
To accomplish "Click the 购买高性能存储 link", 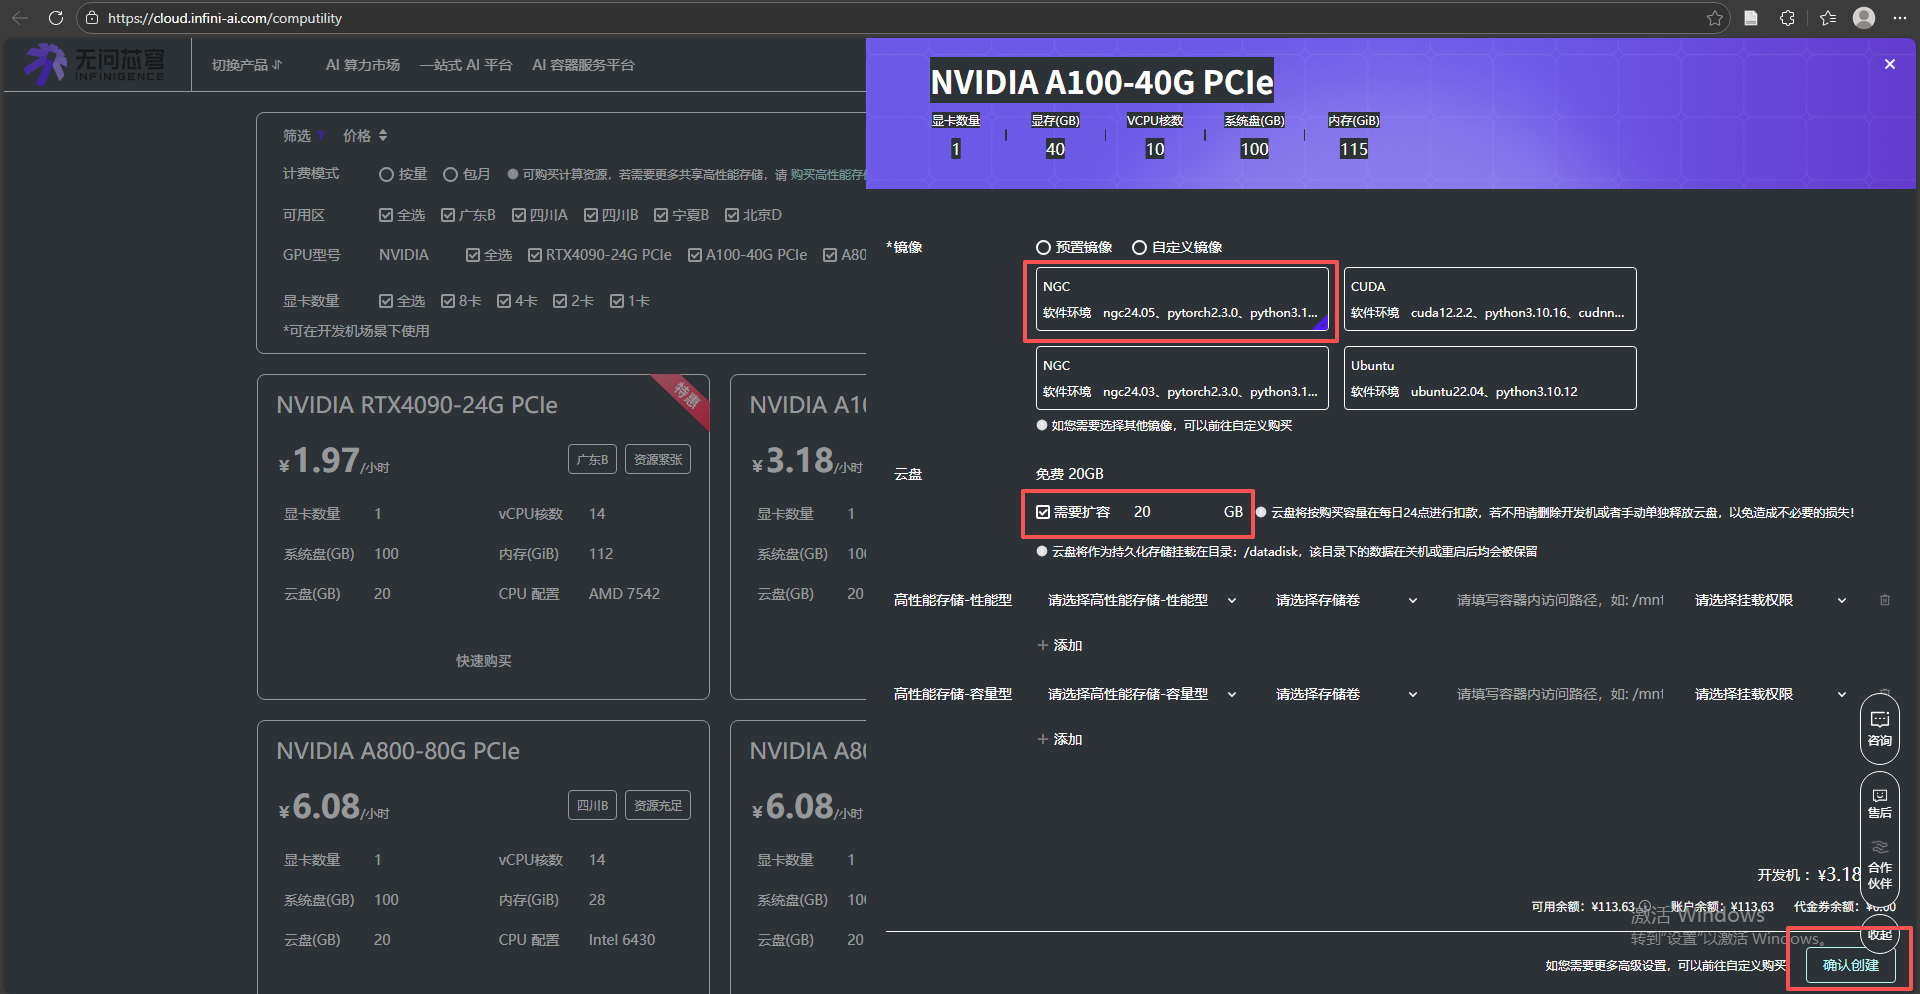I will pyautogui.click(x=829, y=175).
